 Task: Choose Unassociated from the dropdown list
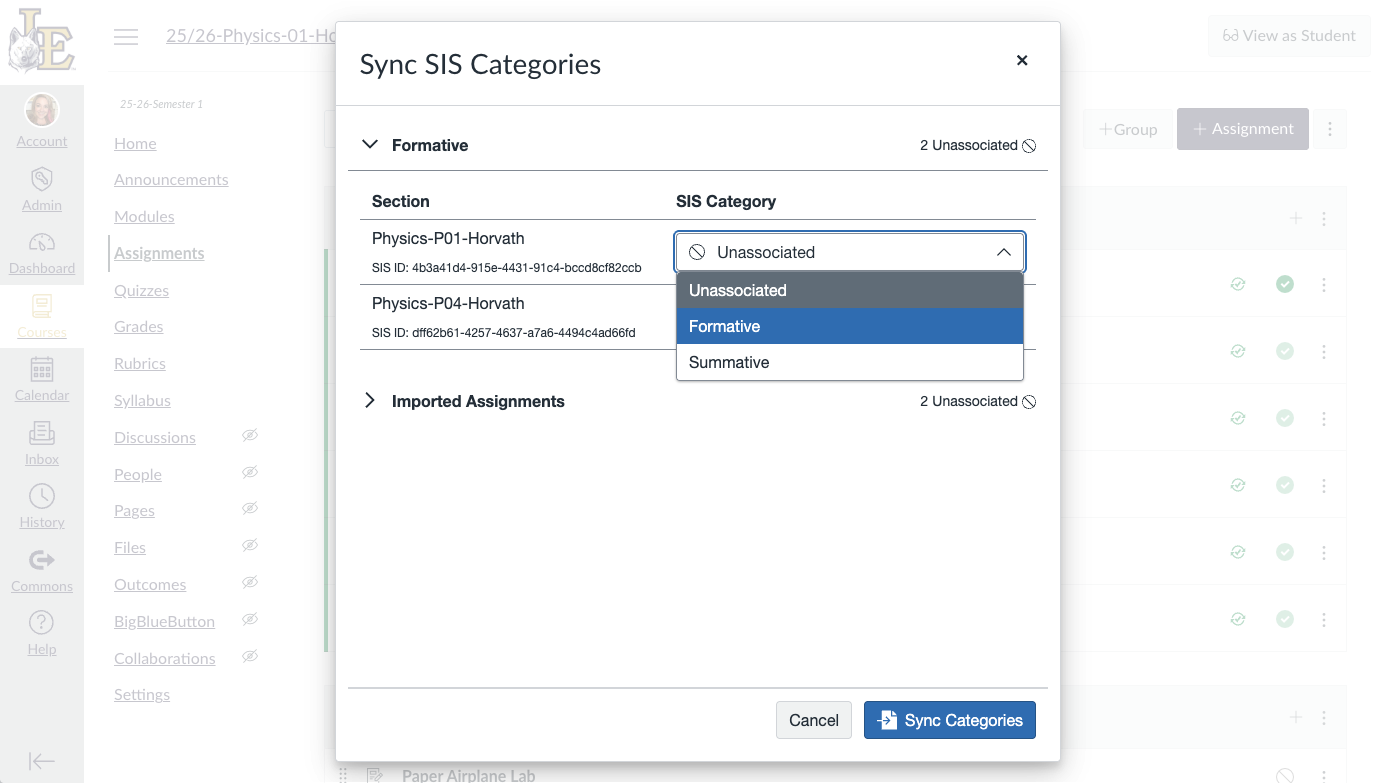click(x=850, y=290)
